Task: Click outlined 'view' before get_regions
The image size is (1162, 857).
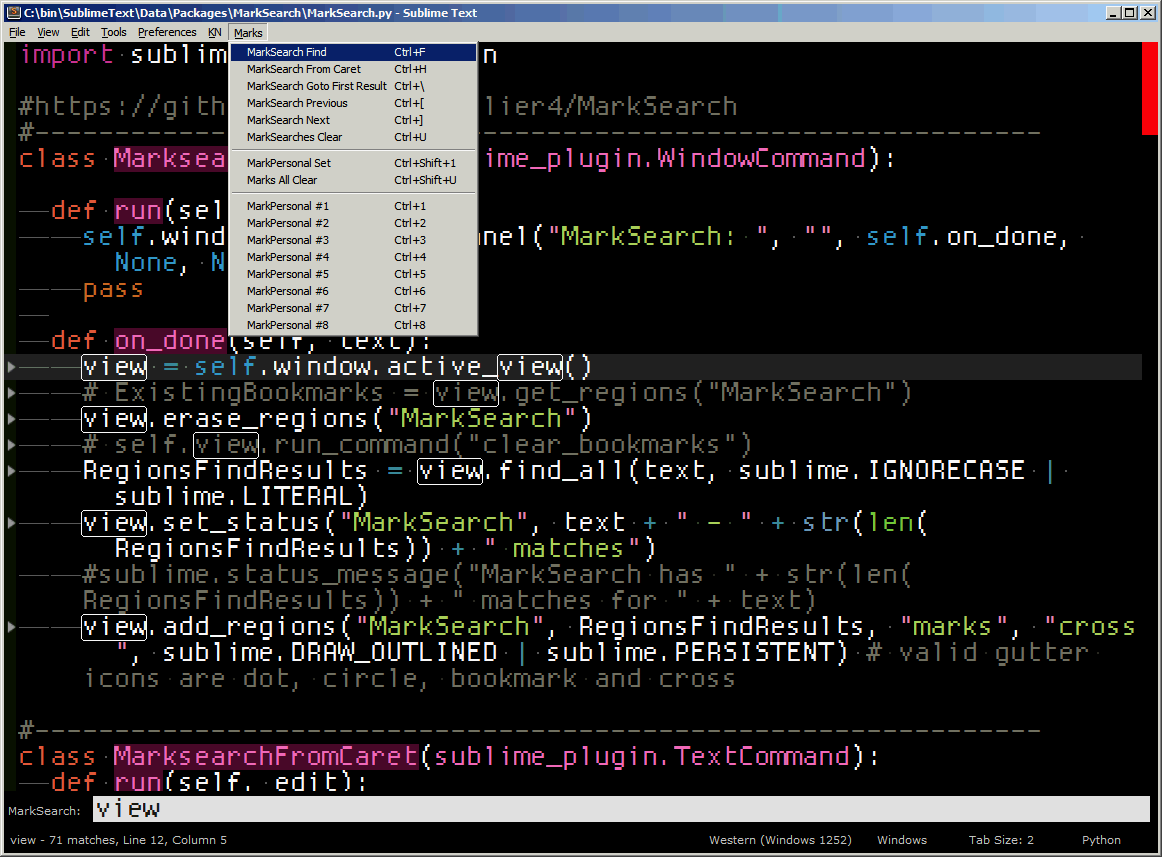Action: (465, 392)
